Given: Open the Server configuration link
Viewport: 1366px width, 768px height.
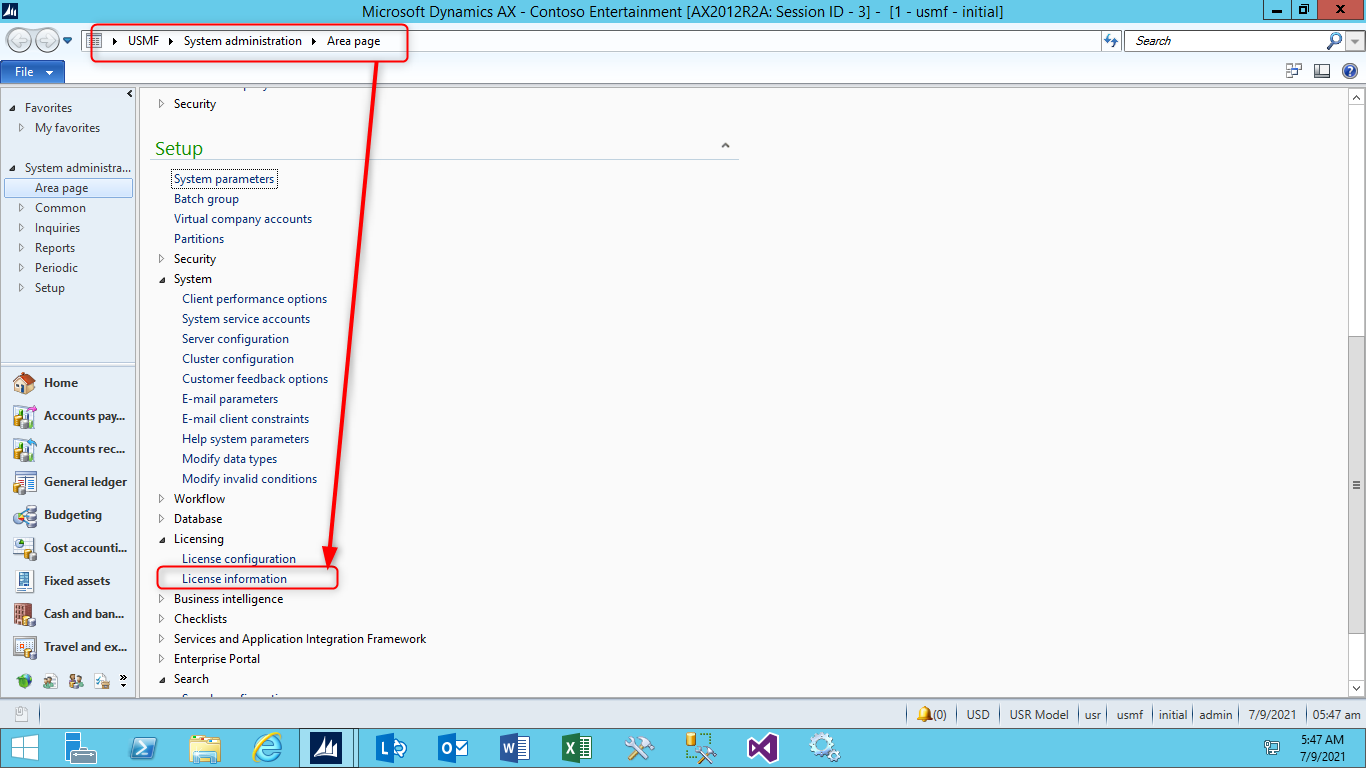Looking at the screenshot, I should click(235, 339).
